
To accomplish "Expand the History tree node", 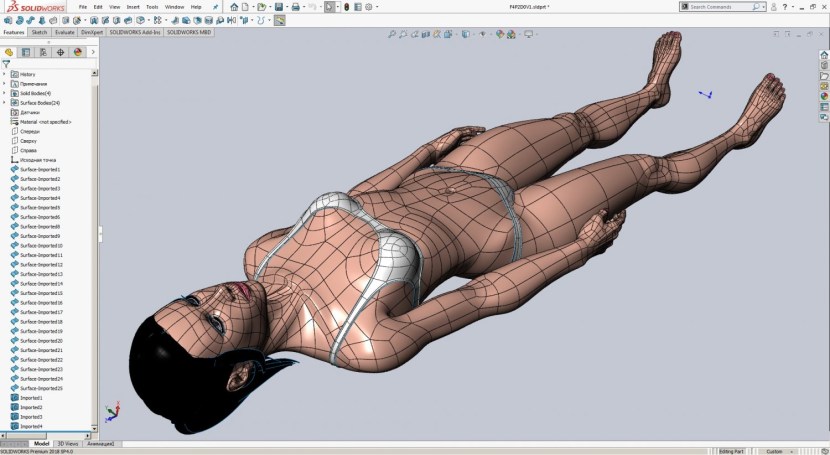I will [5, 74].
